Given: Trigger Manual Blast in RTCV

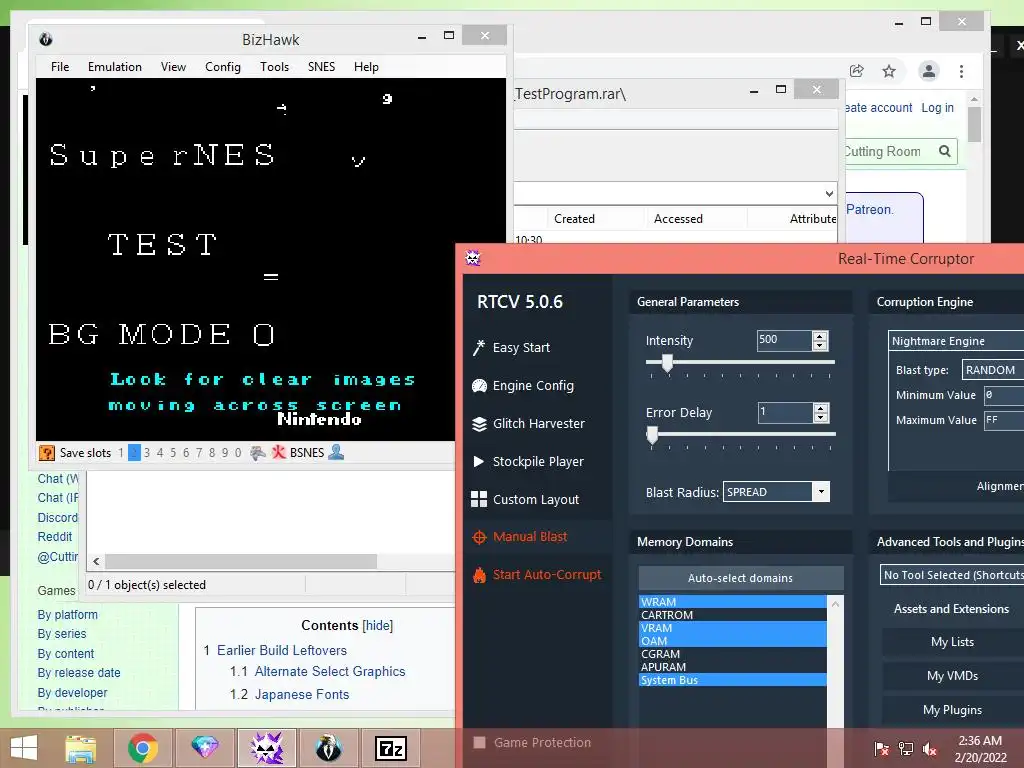Looking at the screenshot, I should click(x=520, y=537).
